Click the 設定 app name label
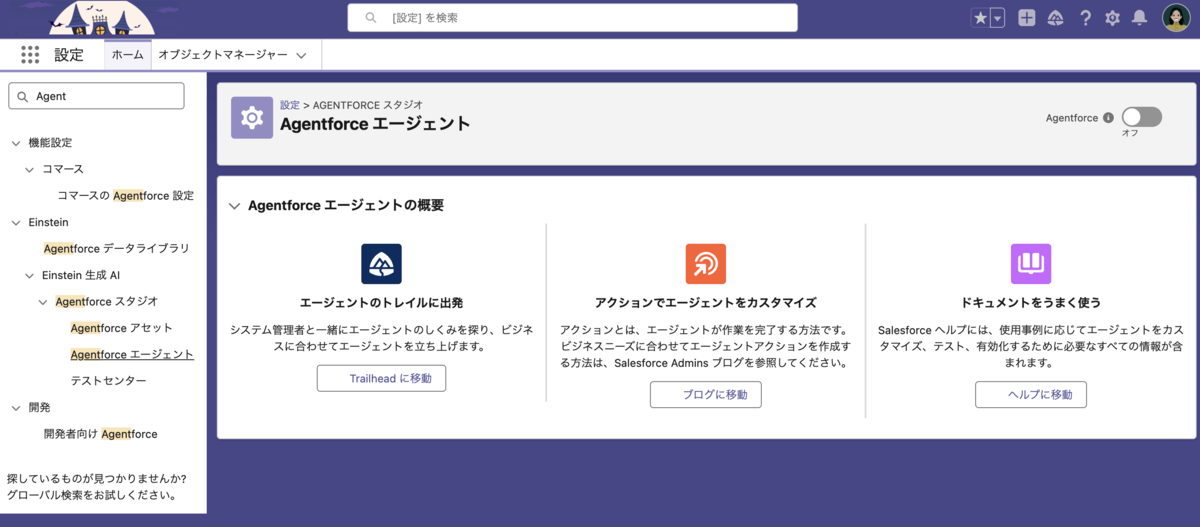The height and width of the screenshot is (527, 1200). tap(69, 55)
